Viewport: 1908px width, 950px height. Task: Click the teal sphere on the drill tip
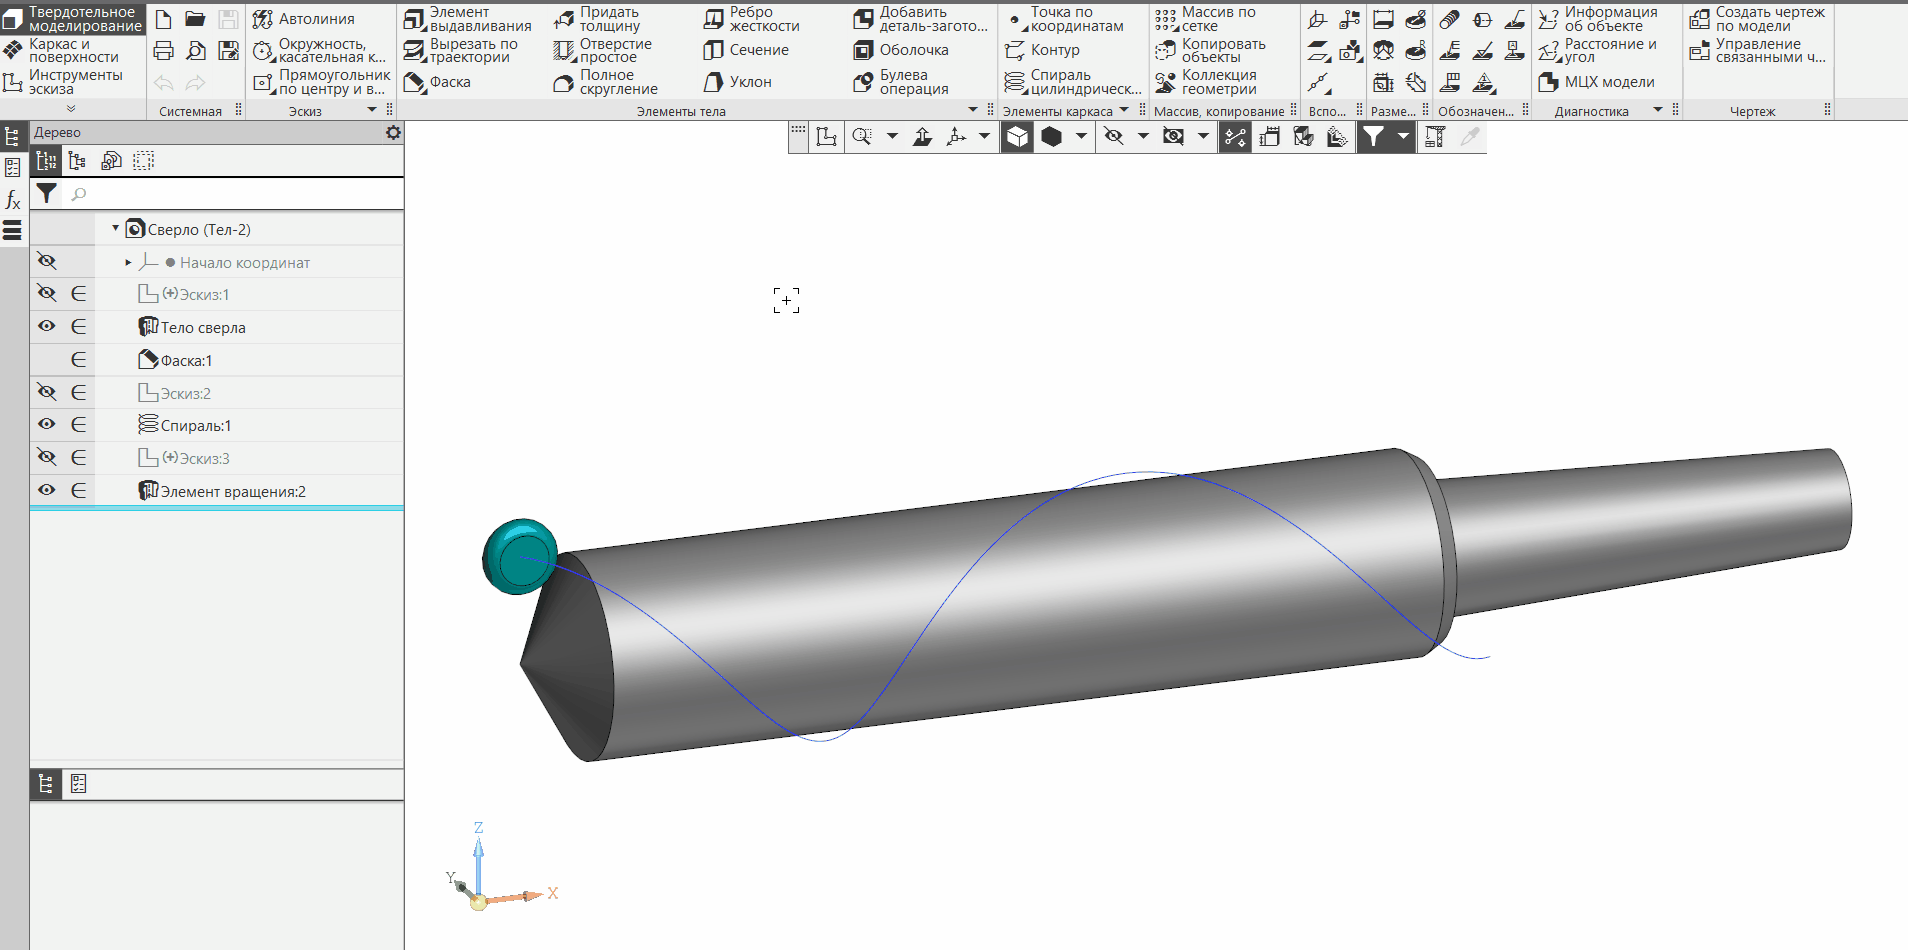pos(519,557)
